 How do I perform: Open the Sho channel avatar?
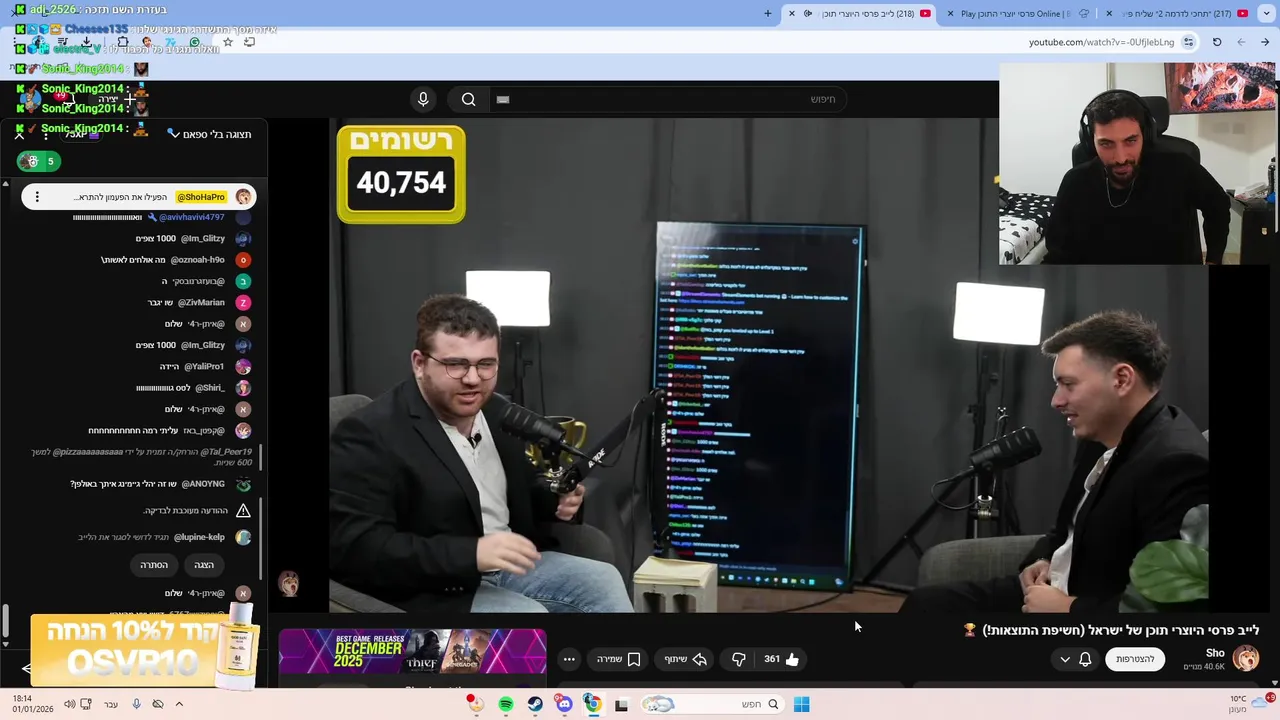1246,658
